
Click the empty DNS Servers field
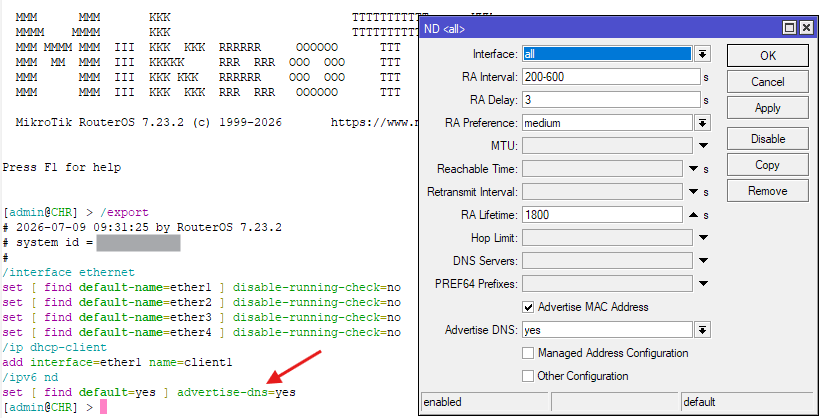click(x=607, y=261)
